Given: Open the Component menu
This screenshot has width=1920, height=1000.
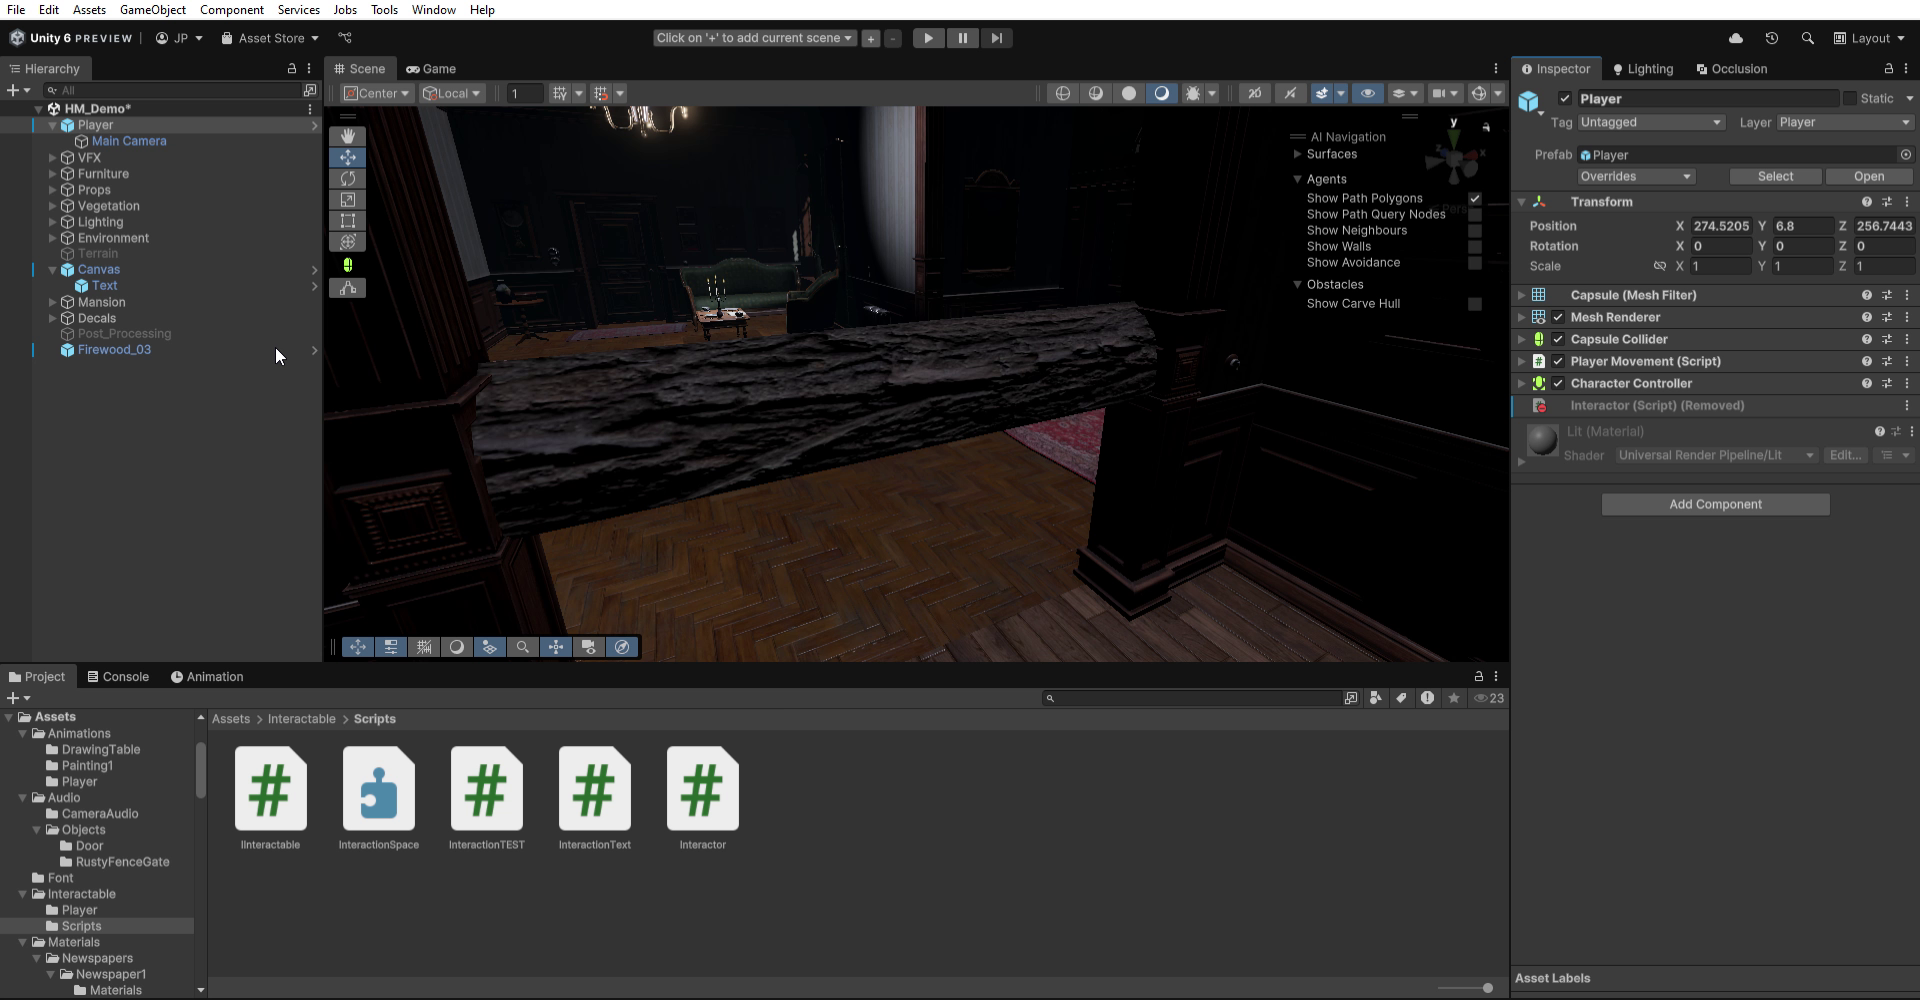Looking at the screenshot, I should [232, 9].
